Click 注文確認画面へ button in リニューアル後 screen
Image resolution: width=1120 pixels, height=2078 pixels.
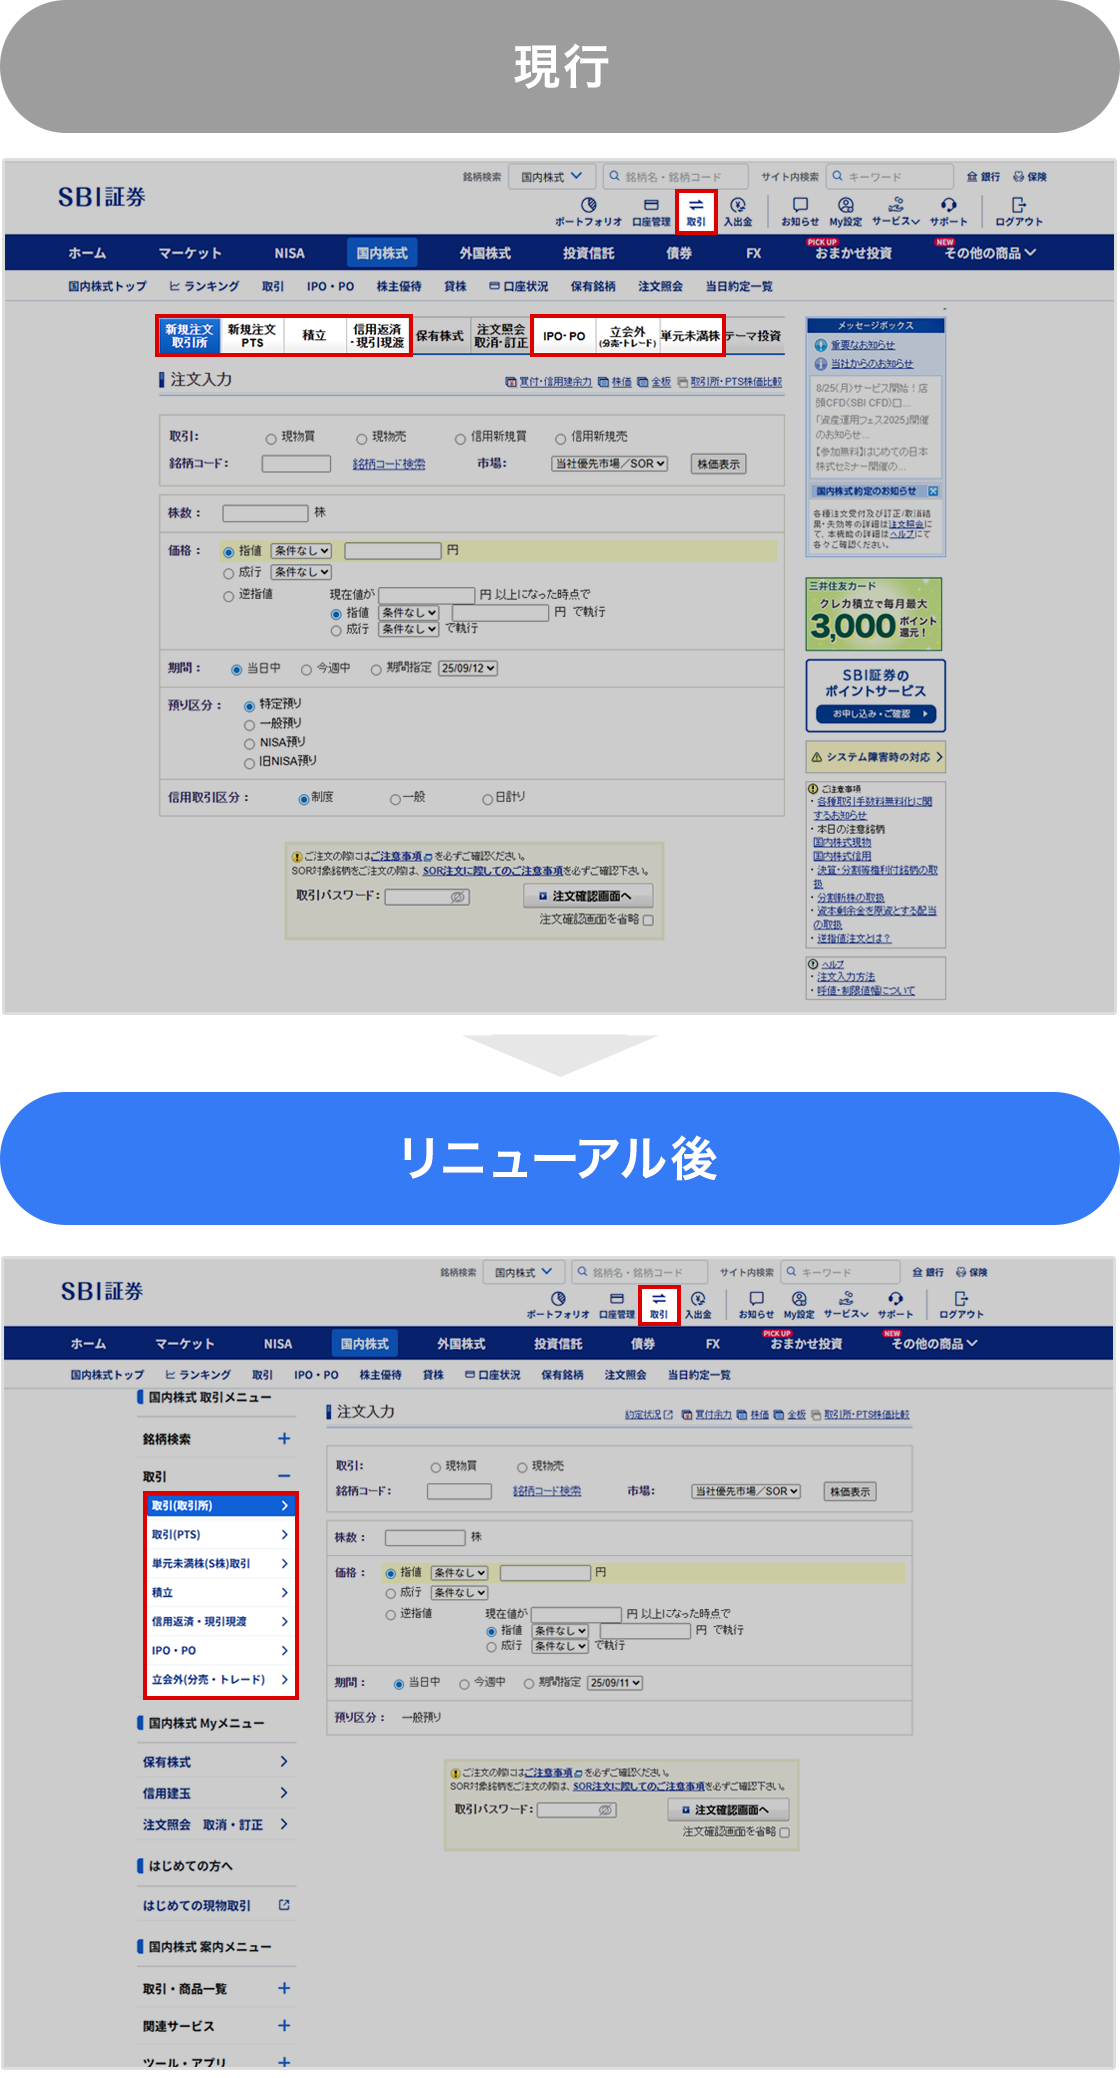pyautogui.click(x=729, y=1810)
